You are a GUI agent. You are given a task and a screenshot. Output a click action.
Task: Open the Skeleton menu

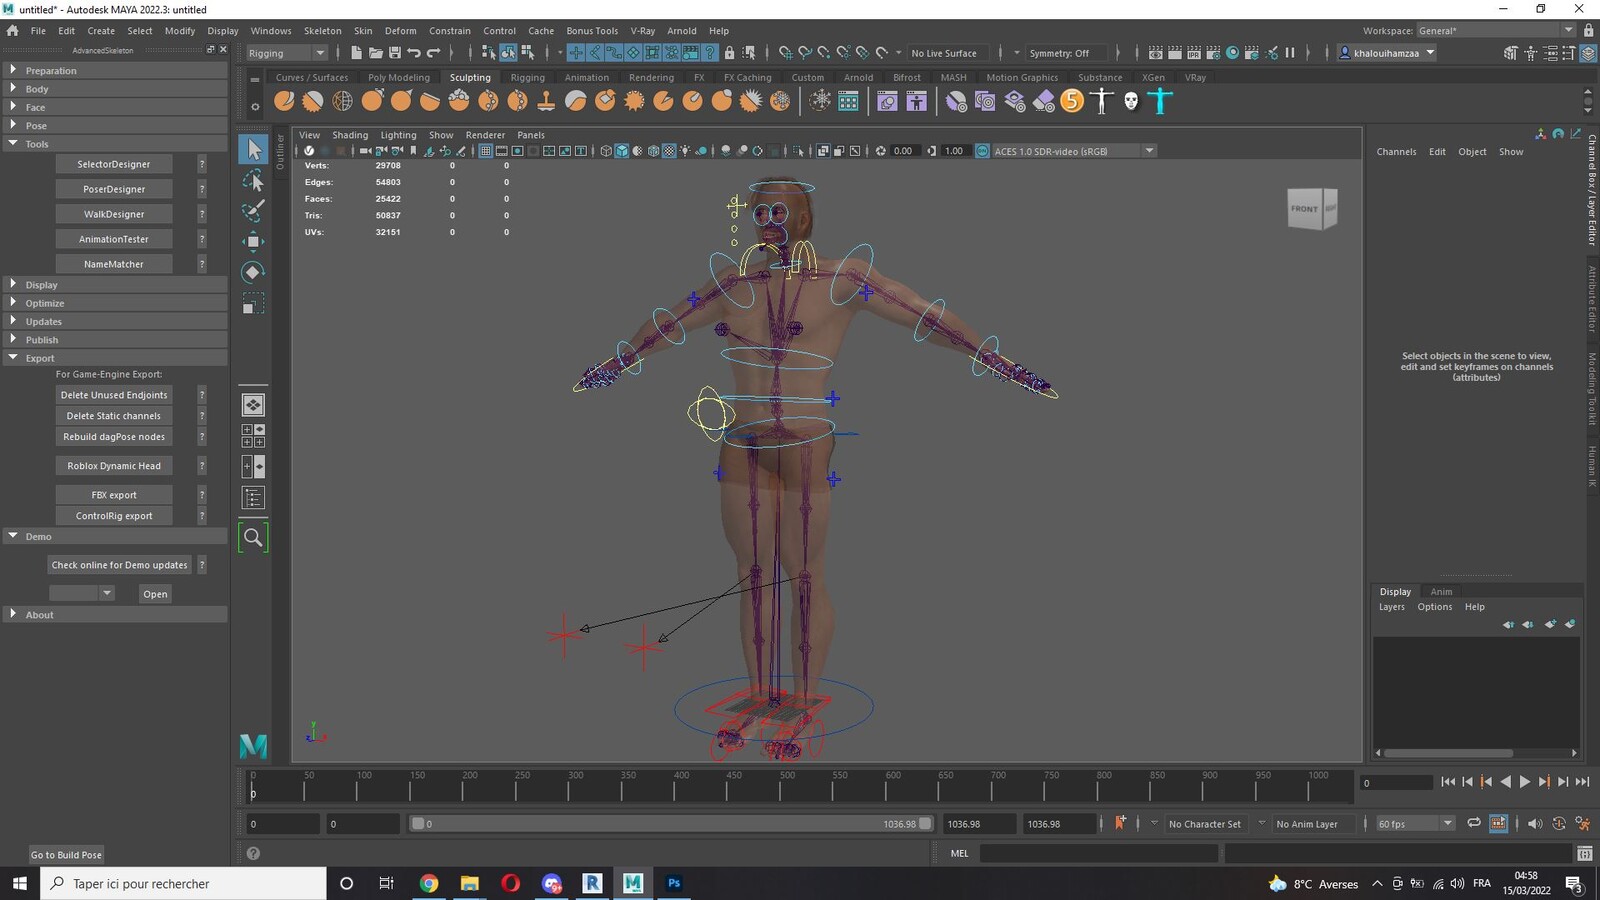coord(322,31)
